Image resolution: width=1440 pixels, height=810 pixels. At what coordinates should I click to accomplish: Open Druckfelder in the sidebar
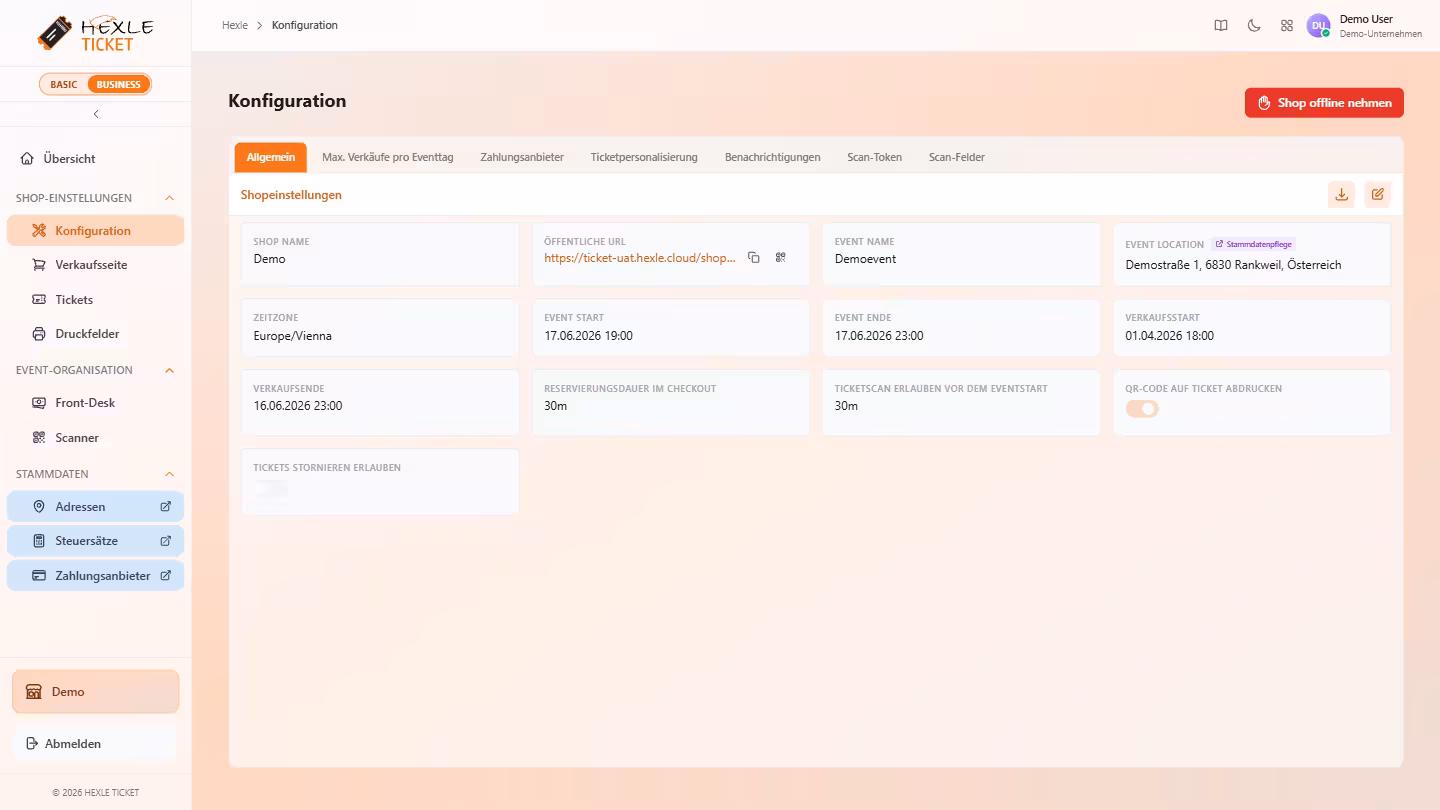tap(96, 334)
